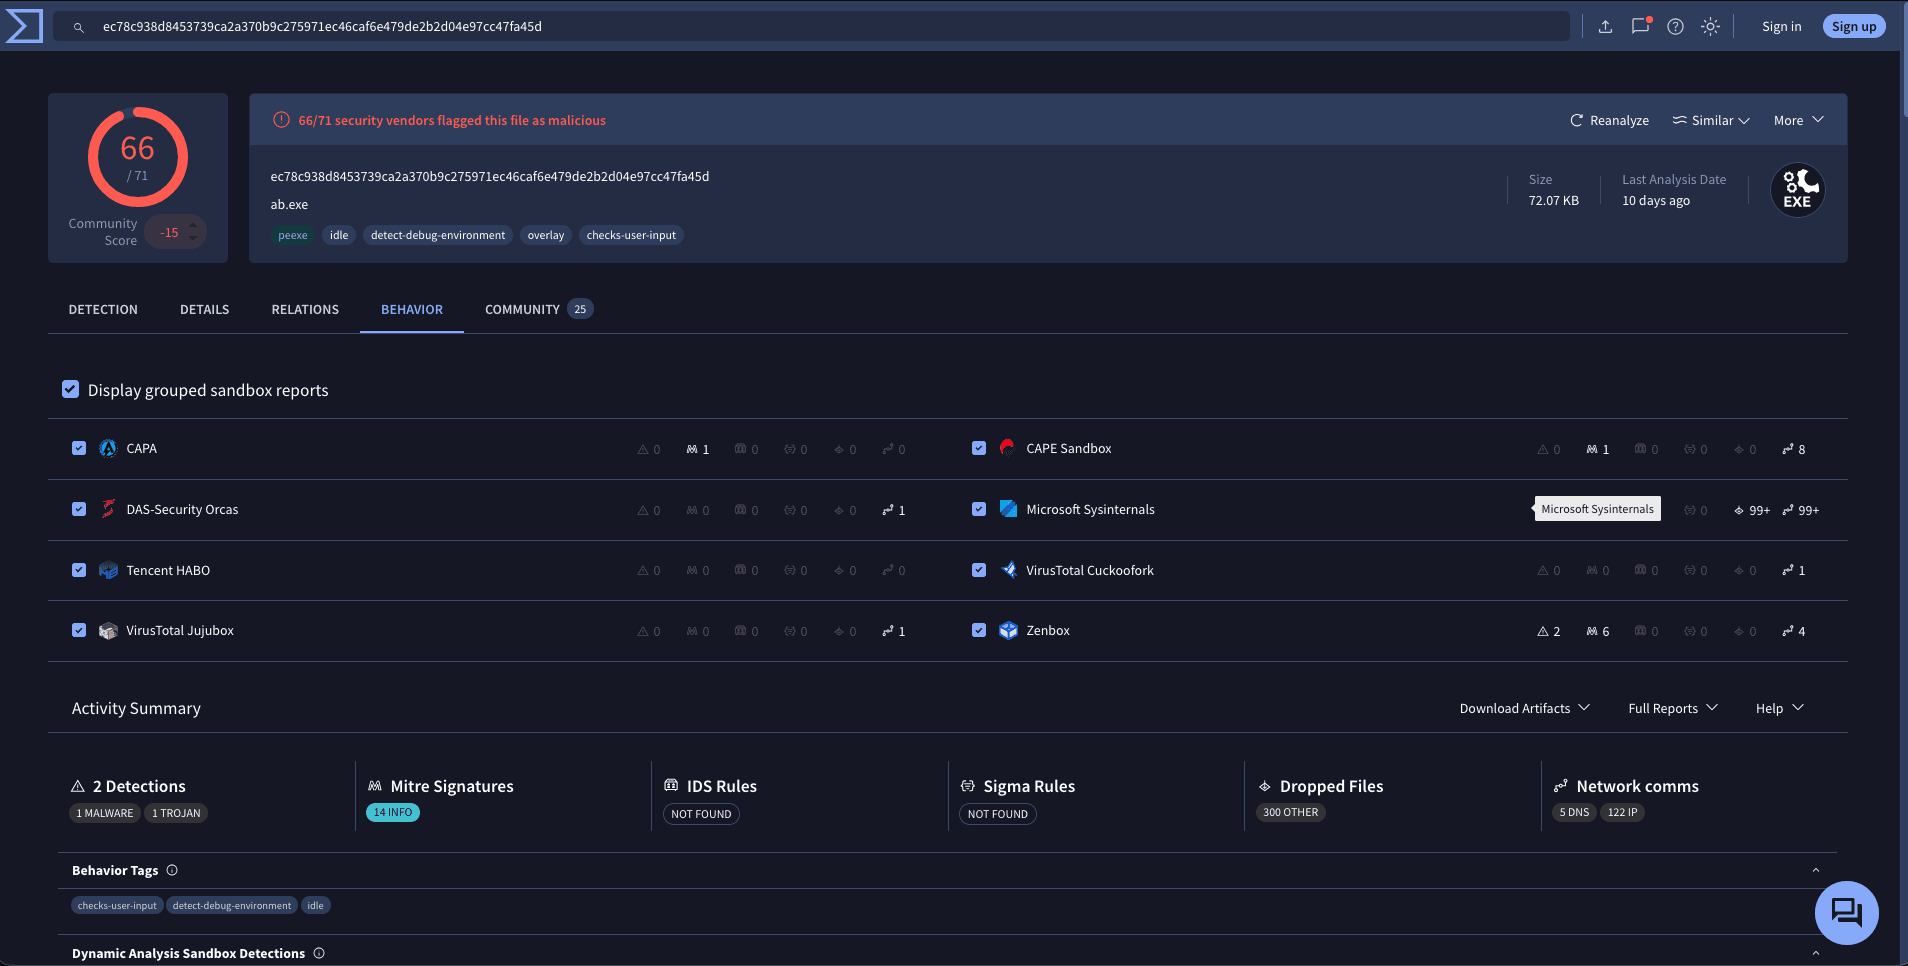This screenshot has height=966, width=1908.
Task: Click the peexe file tag
Action: [293, 236]
